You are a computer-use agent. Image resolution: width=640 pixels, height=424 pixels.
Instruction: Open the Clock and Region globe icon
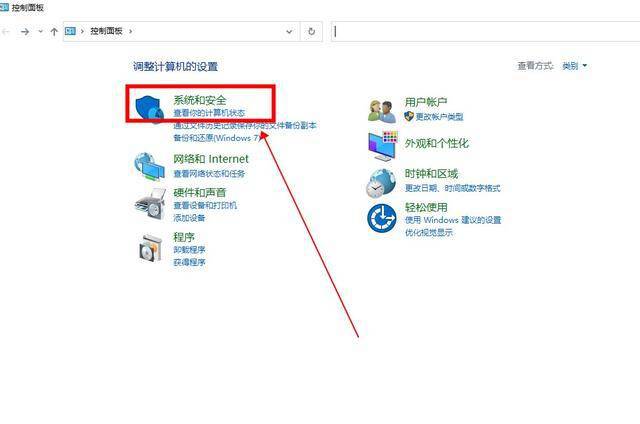coord(381,183)
